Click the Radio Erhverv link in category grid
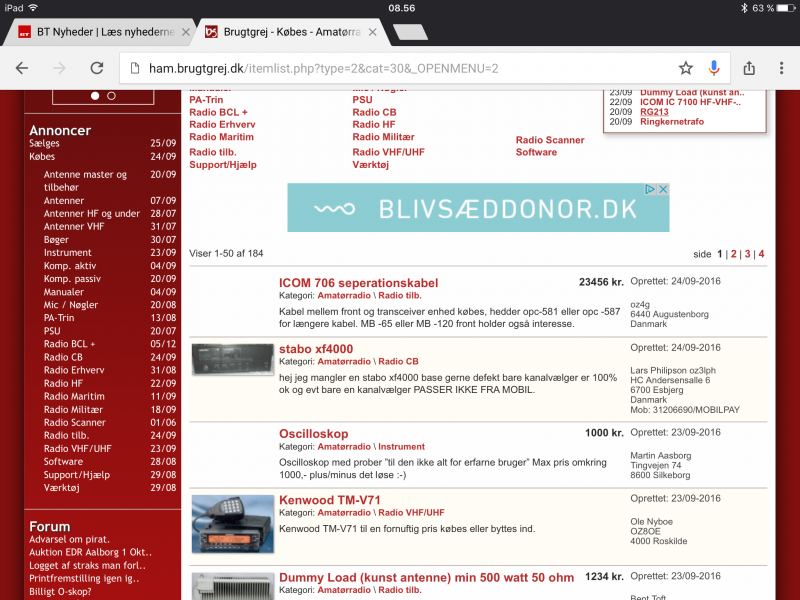Image resolution: width=800 pixels, height=600 pixels. [222, 124]
